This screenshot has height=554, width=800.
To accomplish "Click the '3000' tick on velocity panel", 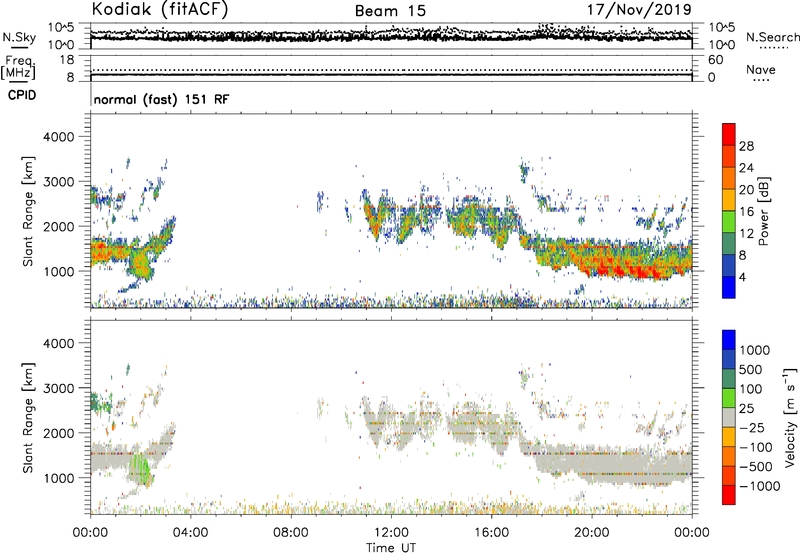I will (58, 388).
